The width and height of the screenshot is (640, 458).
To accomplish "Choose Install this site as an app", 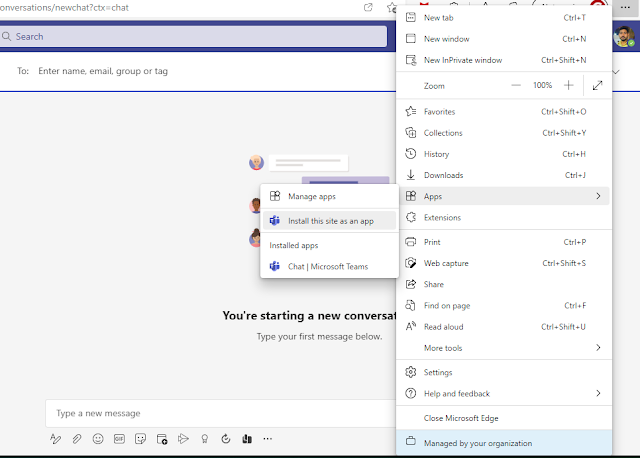I will pyautogui.click(x=329, y=221).
